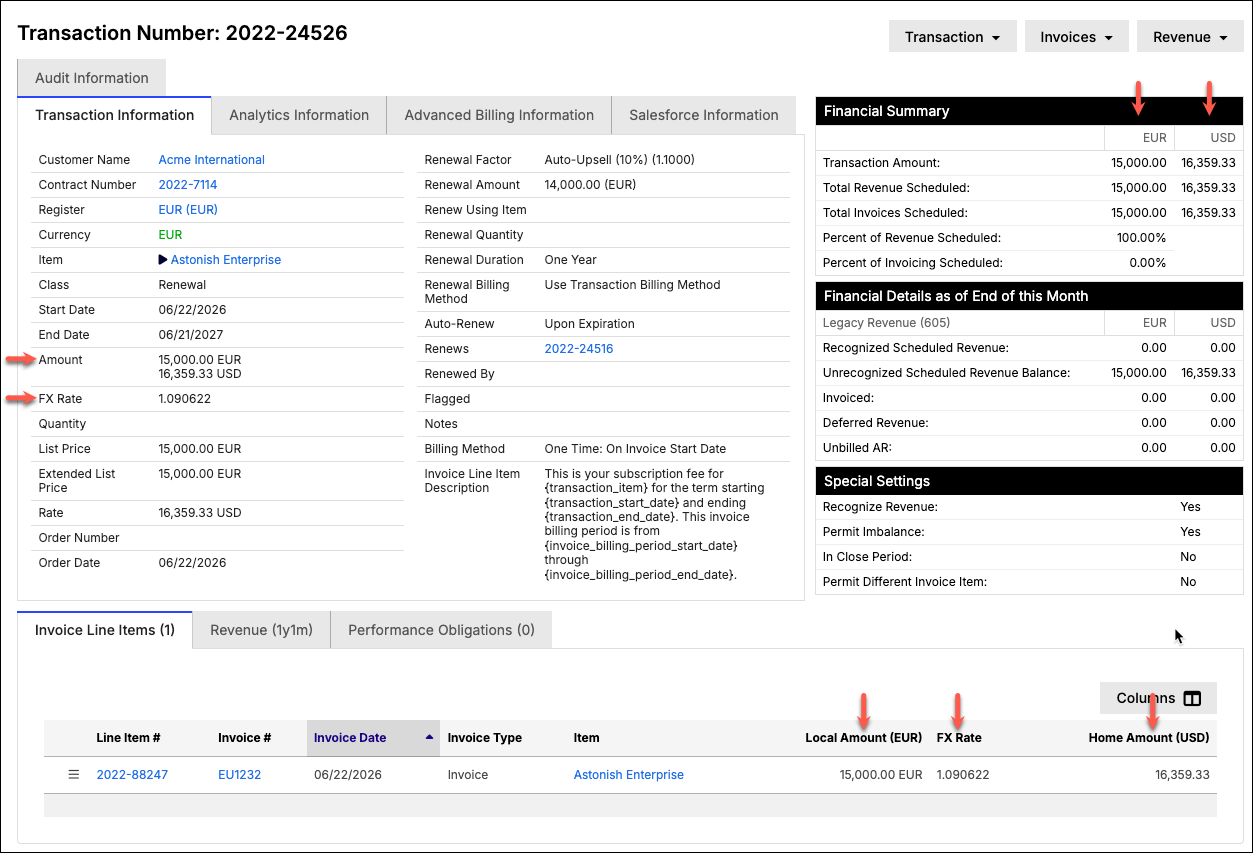This screenshot has height=853, width=1253.
Task: Click Recognize Revenue Yes value
Action: pos(1190,507)
